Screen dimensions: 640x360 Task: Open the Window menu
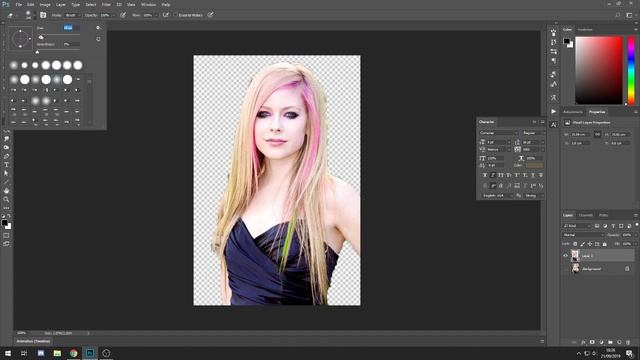[x=148, y=4]
